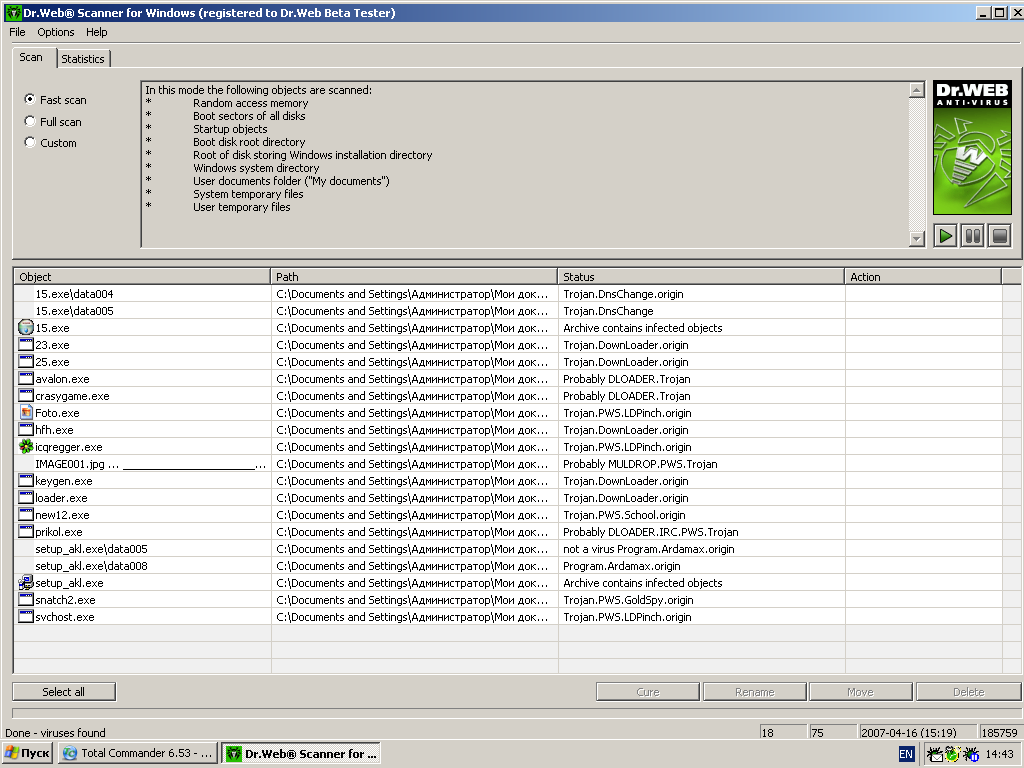Click the Rename button

(754, 692)
